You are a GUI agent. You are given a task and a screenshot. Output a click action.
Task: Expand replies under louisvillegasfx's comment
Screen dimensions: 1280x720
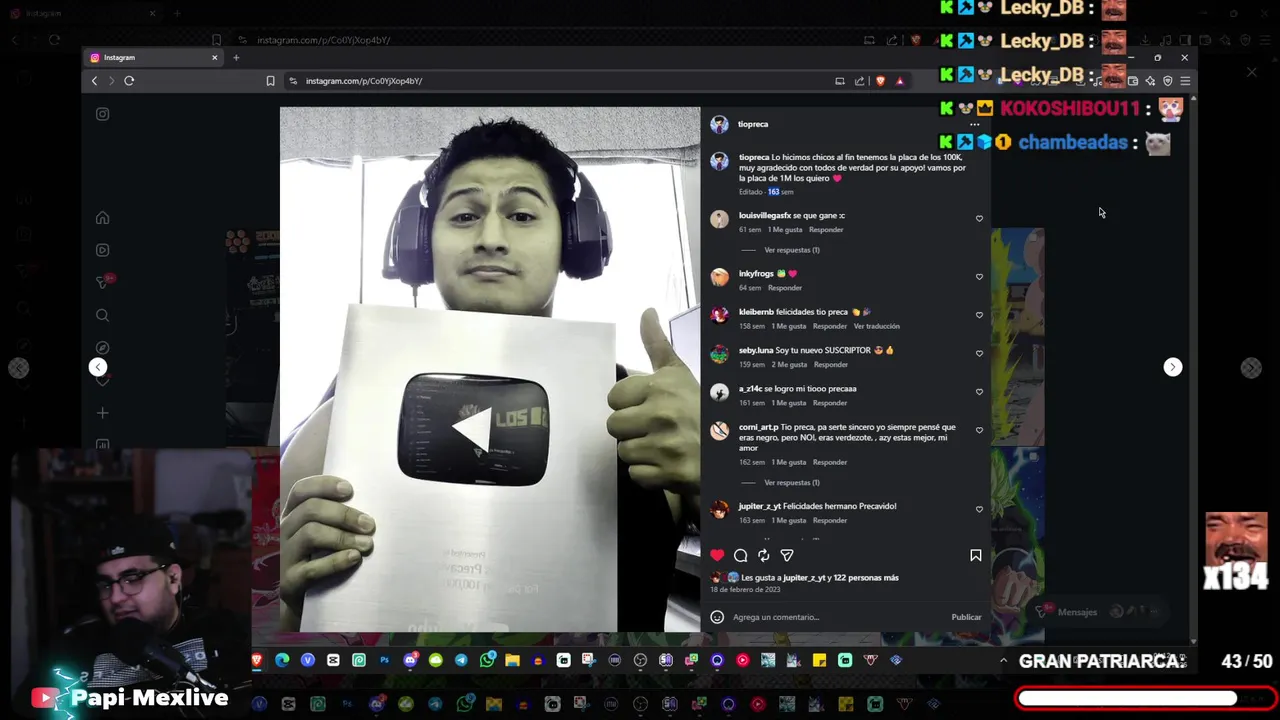pyautogui.click(x=791, y=250)
